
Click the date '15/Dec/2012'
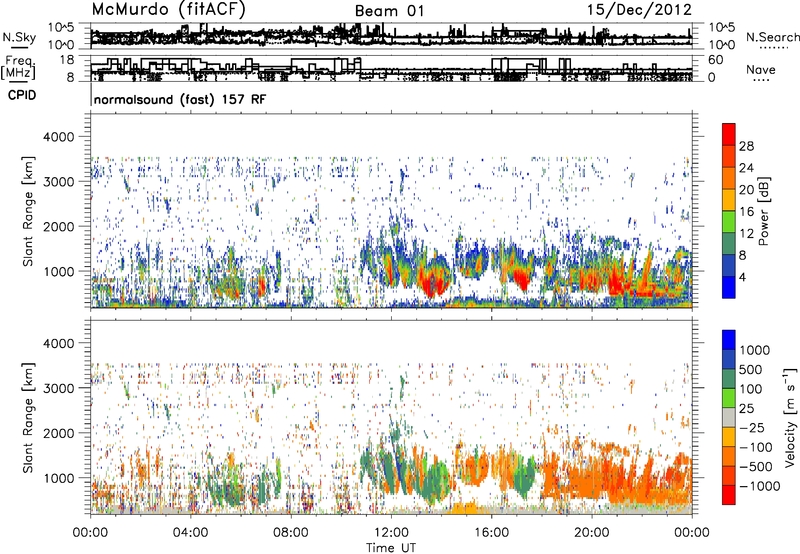639,10
